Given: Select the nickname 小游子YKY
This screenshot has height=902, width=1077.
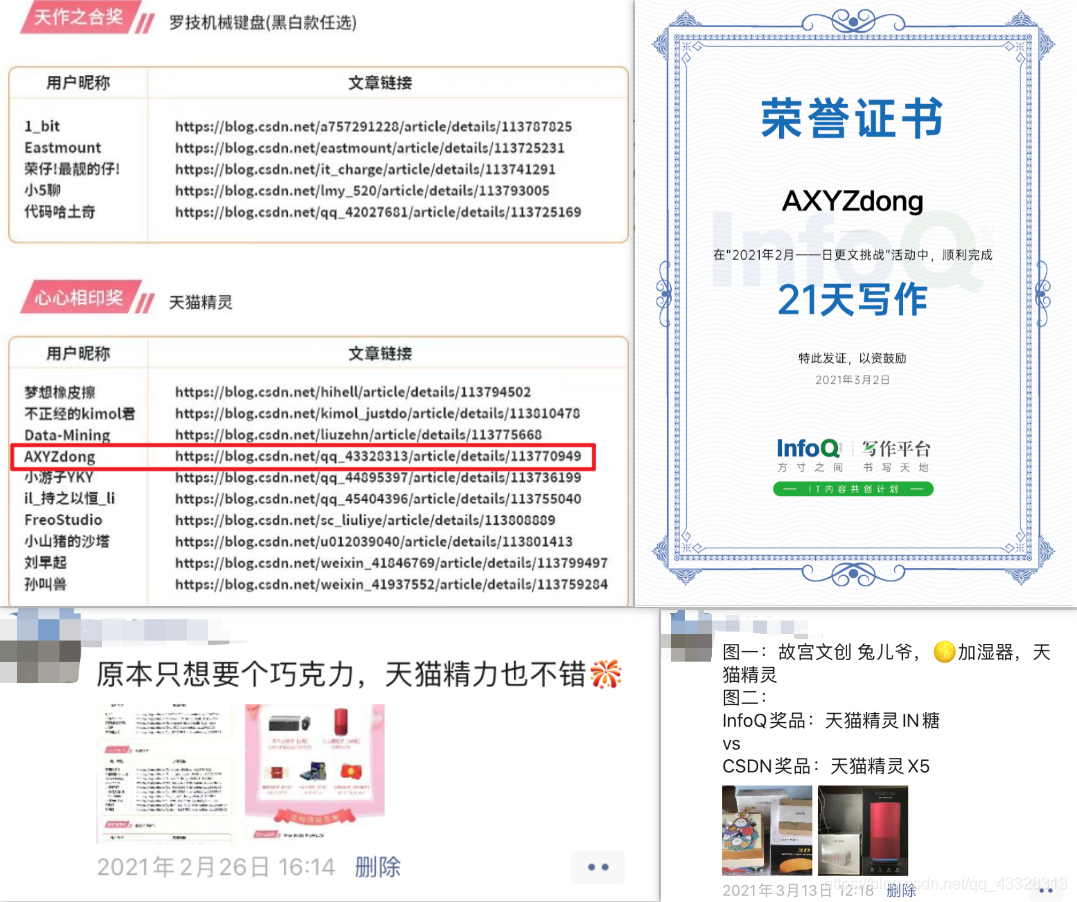Looking at the screenshot, I should click(x=59, y=477).
